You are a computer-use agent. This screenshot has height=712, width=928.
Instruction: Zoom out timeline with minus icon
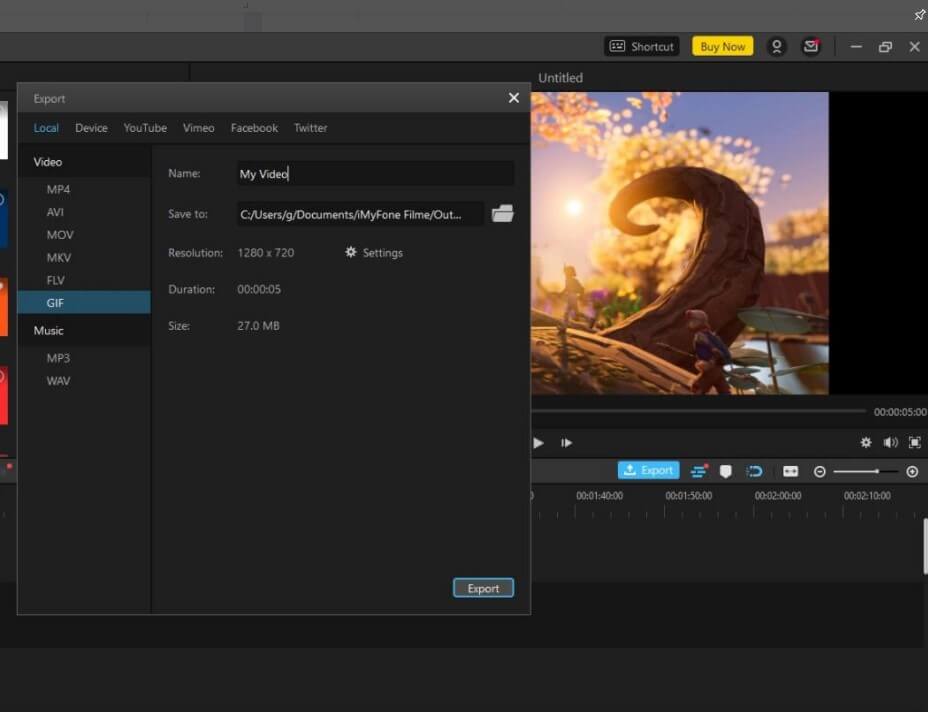(x=820, y=472)
